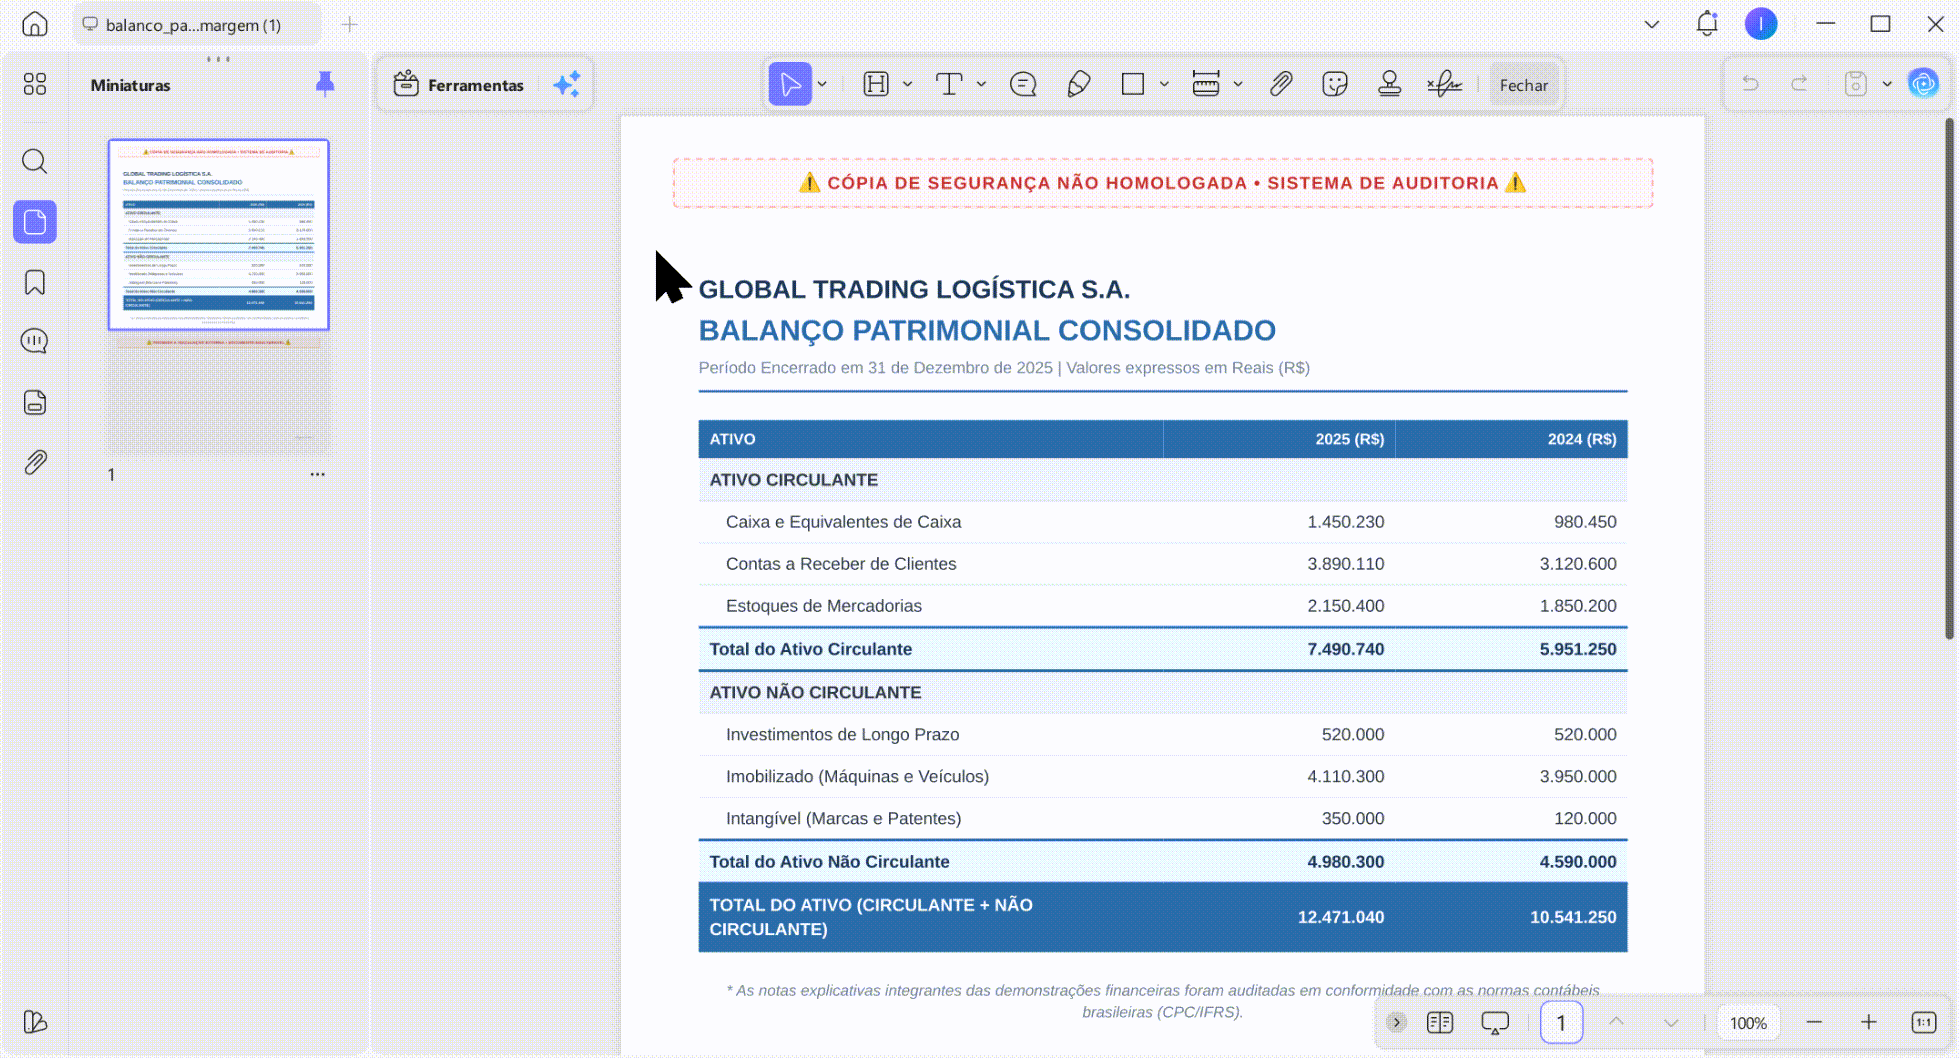1960x1058 pixels.
Task: Open the search panel in the left sidebar
Action: pos(35,161)
